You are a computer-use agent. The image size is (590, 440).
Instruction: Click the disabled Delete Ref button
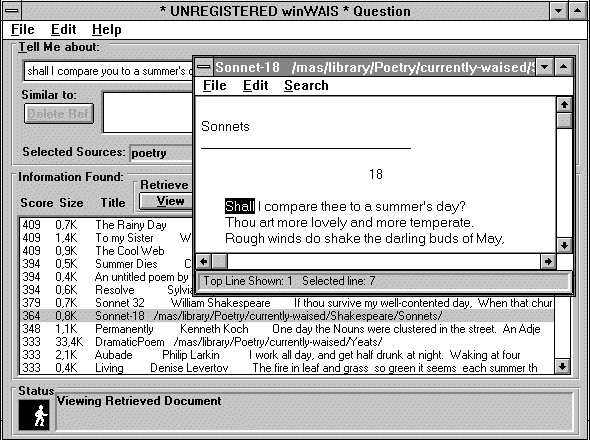point(59,114)
